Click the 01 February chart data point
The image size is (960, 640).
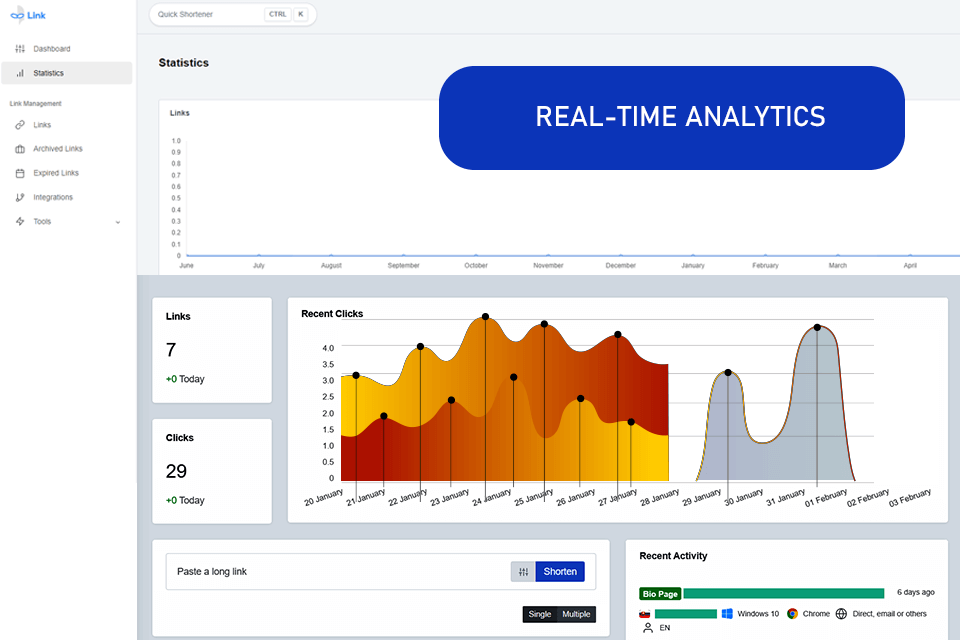pos(817,327)
